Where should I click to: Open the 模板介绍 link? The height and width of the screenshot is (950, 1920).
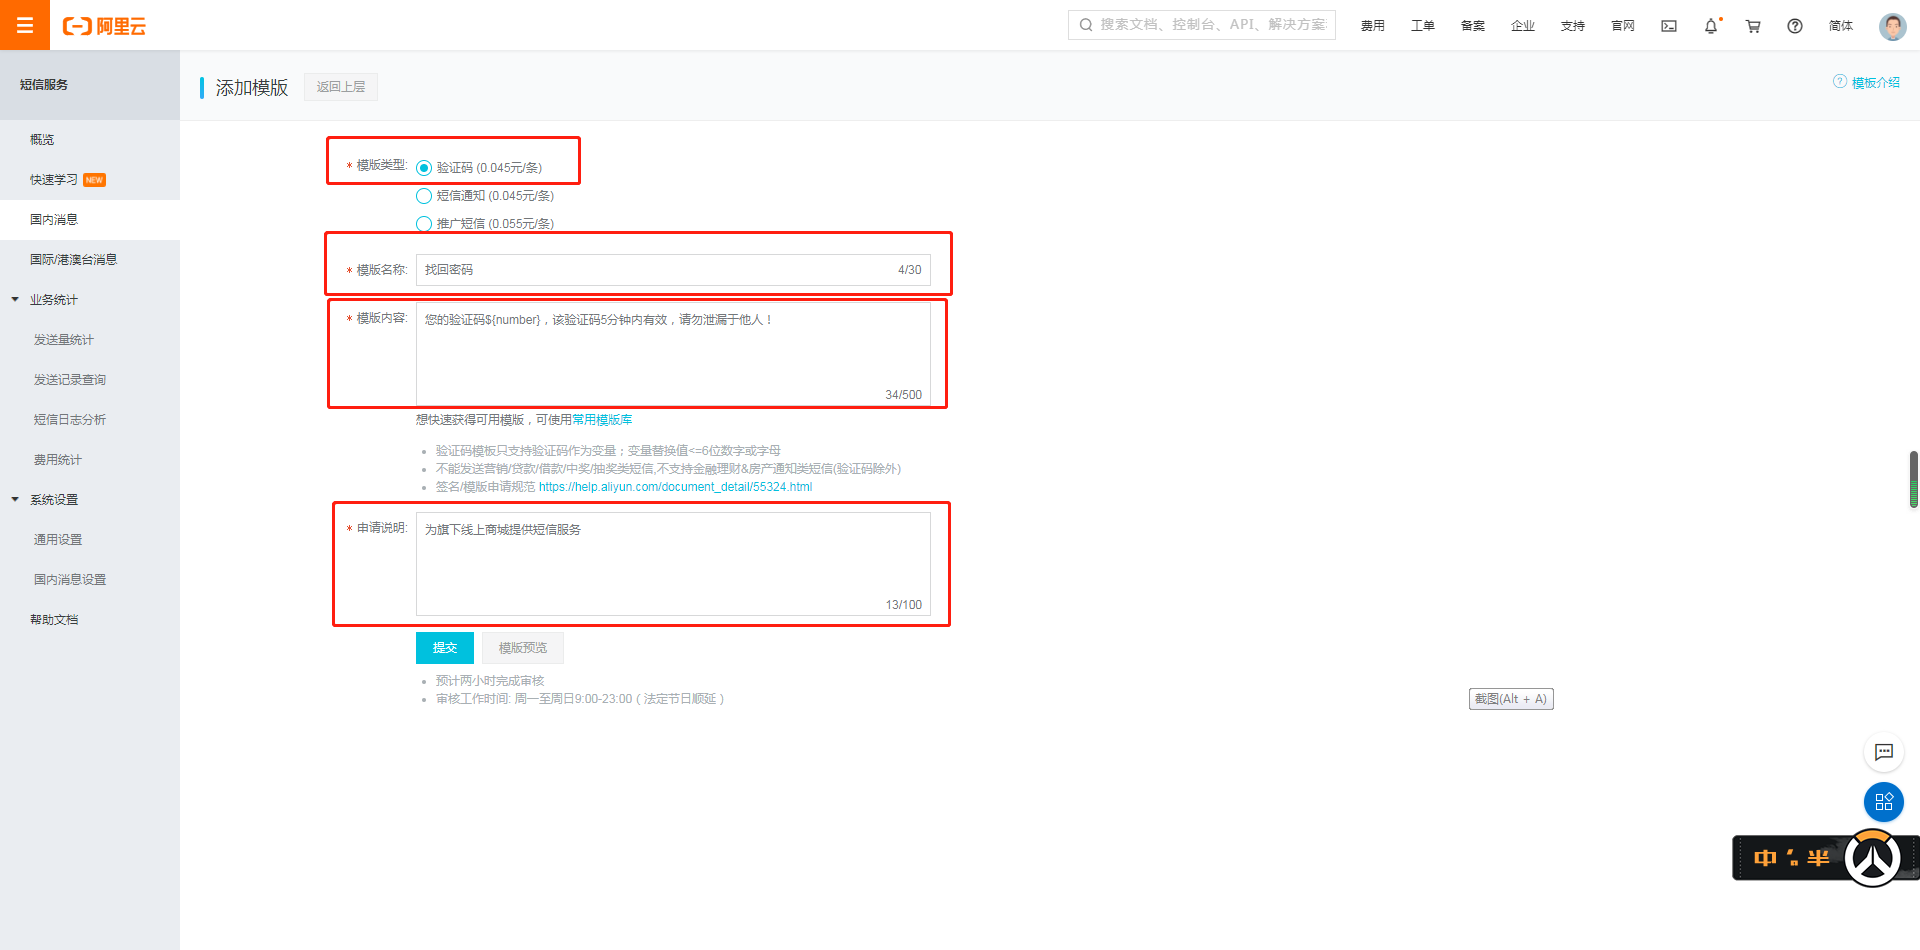click(x=1876, y=83)
